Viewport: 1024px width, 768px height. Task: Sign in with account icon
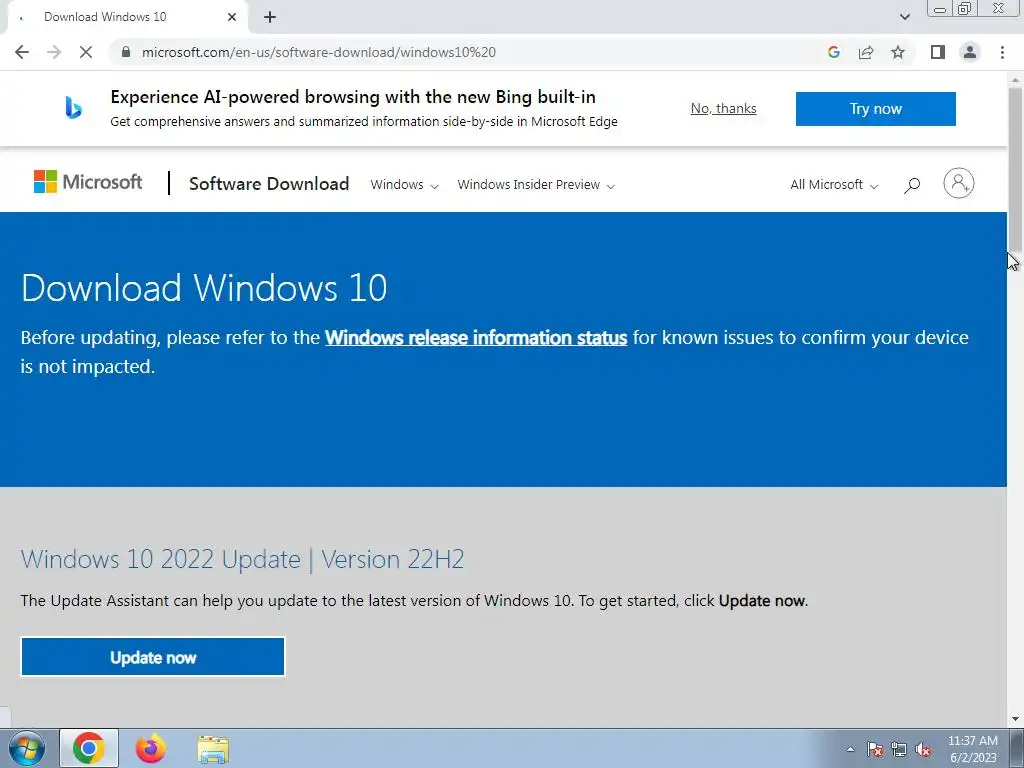[x=959, y=183]
